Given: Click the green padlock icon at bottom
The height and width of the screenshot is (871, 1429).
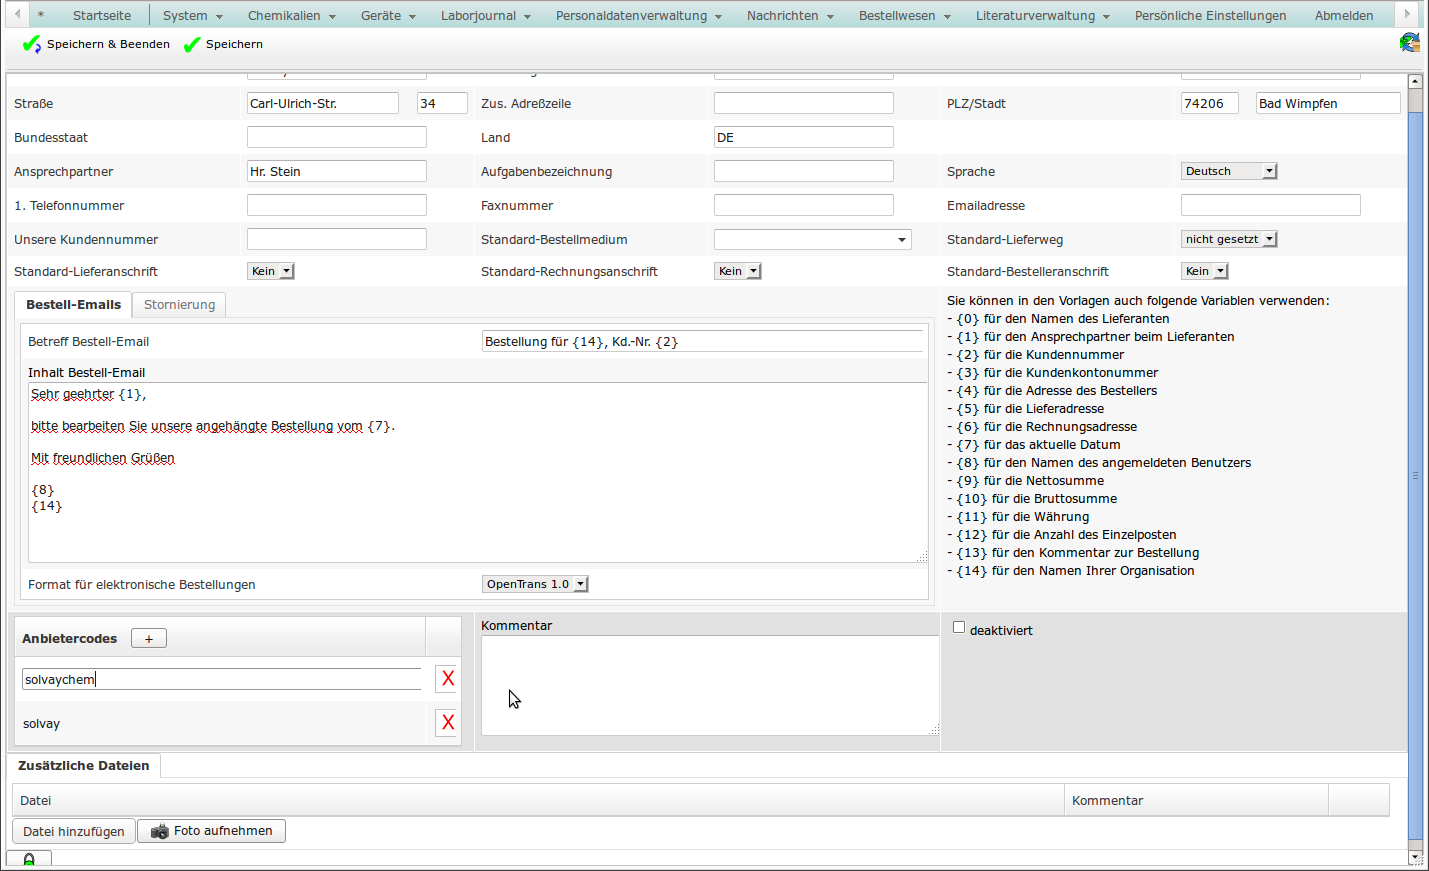Looking at the screenshot, I should [29, 859].
